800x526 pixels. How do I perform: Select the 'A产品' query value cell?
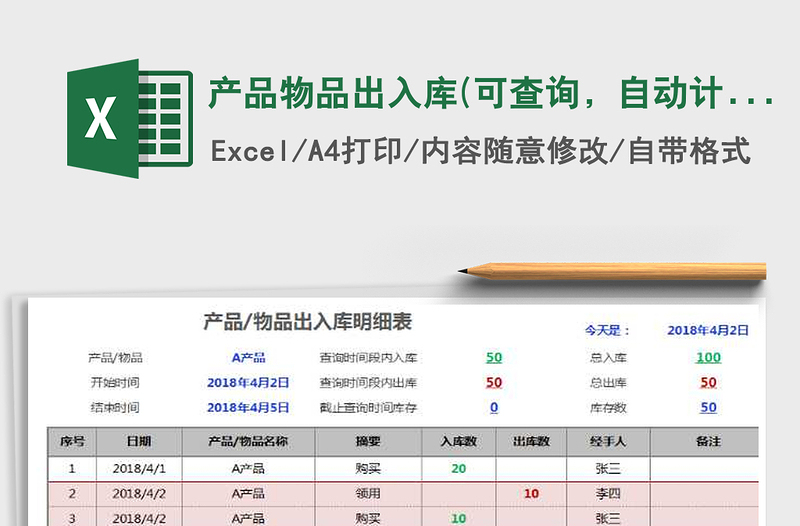pyautogui.click(x=248, y=358)
